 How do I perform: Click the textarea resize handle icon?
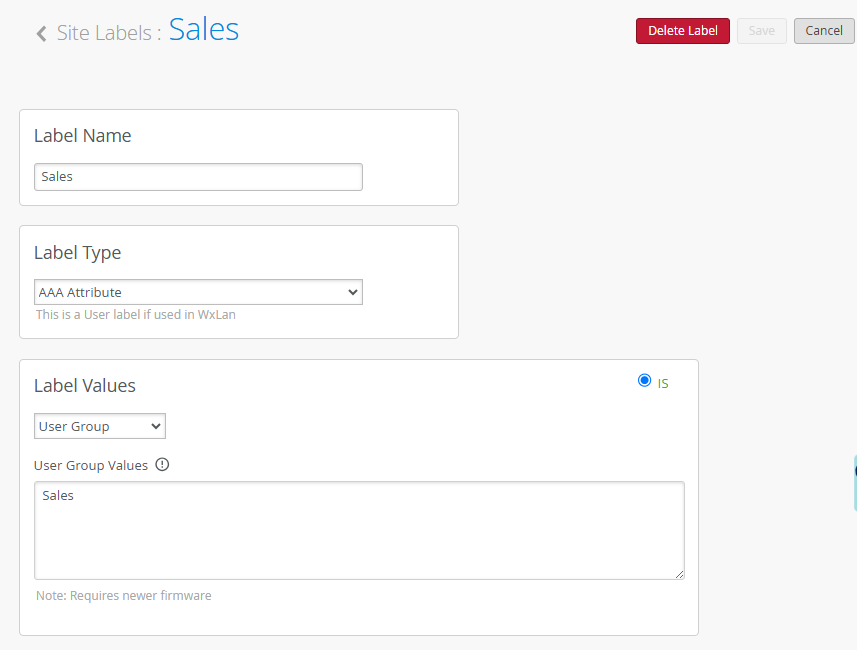(679, 574)
